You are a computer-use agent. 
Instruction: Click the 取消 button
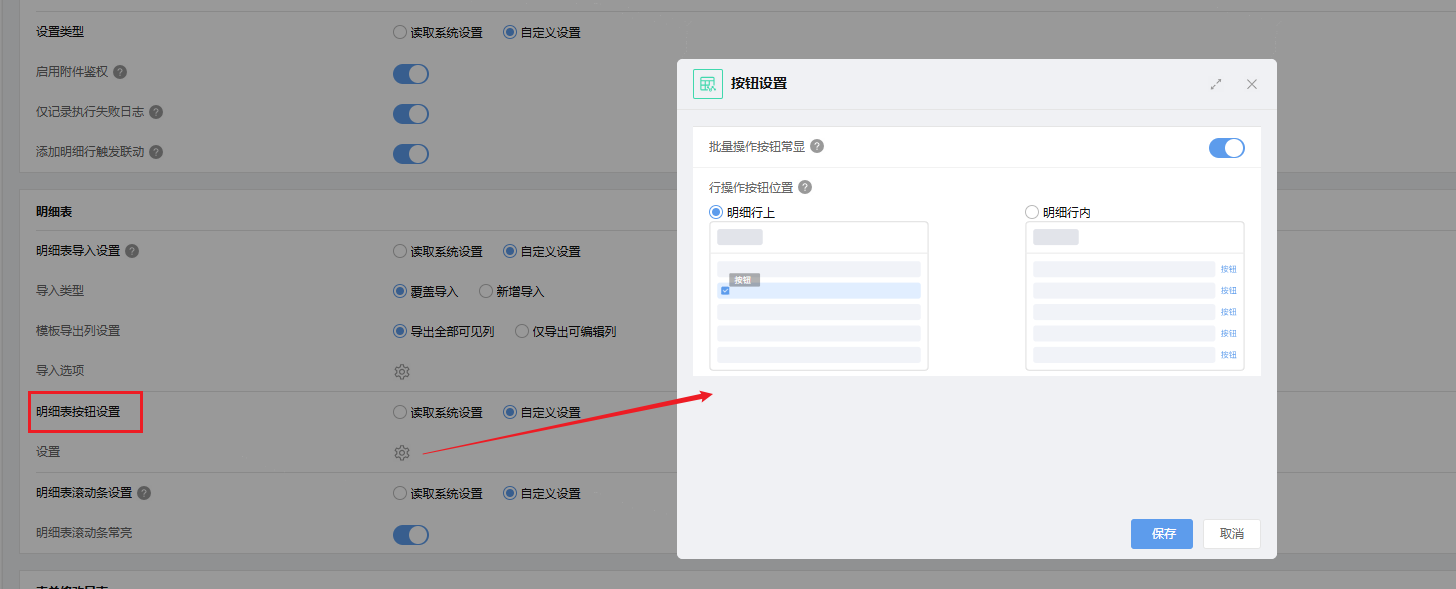click(1232, 534)
